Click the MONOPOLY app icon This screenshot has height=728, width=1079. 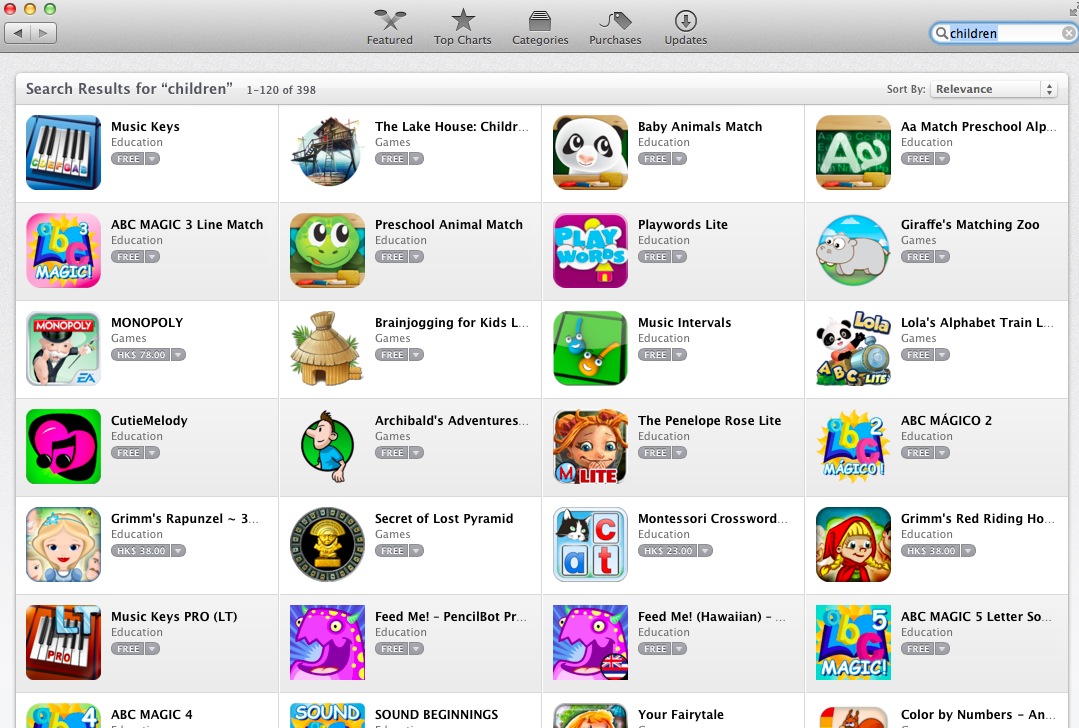point(63,348)
